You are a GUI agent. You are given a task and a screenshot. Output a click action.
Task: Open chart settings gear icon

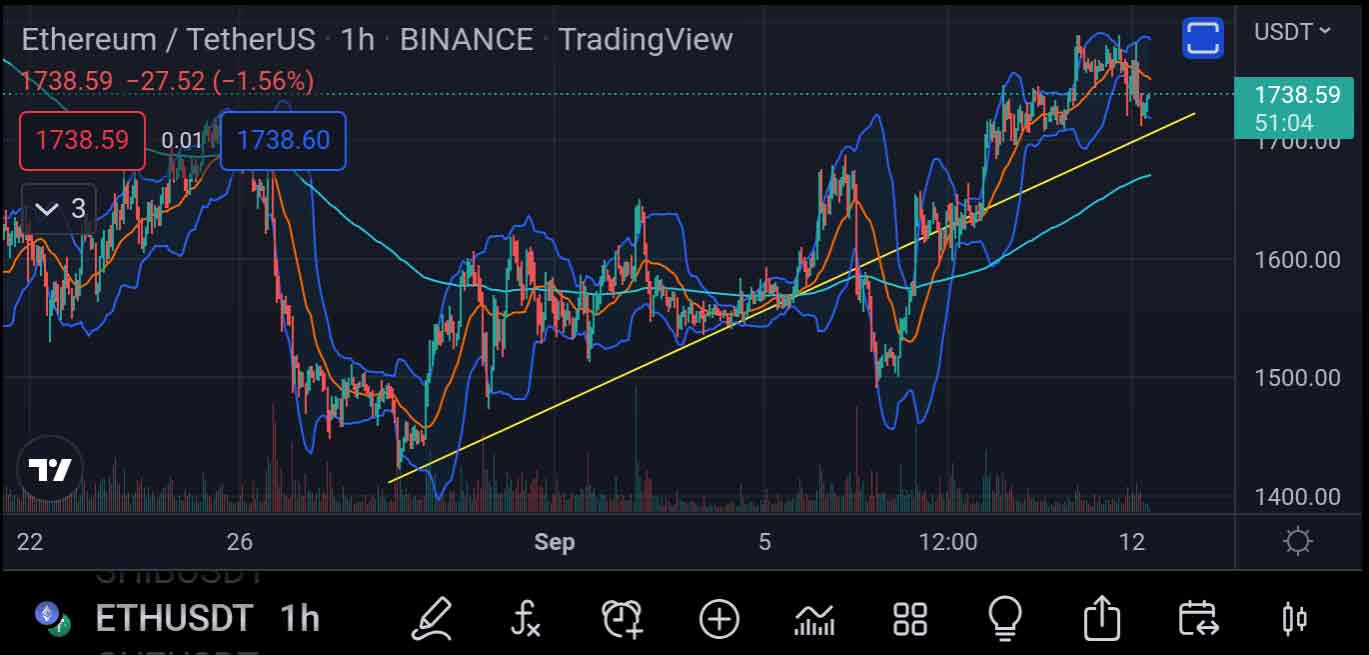tap(1297, 542)
